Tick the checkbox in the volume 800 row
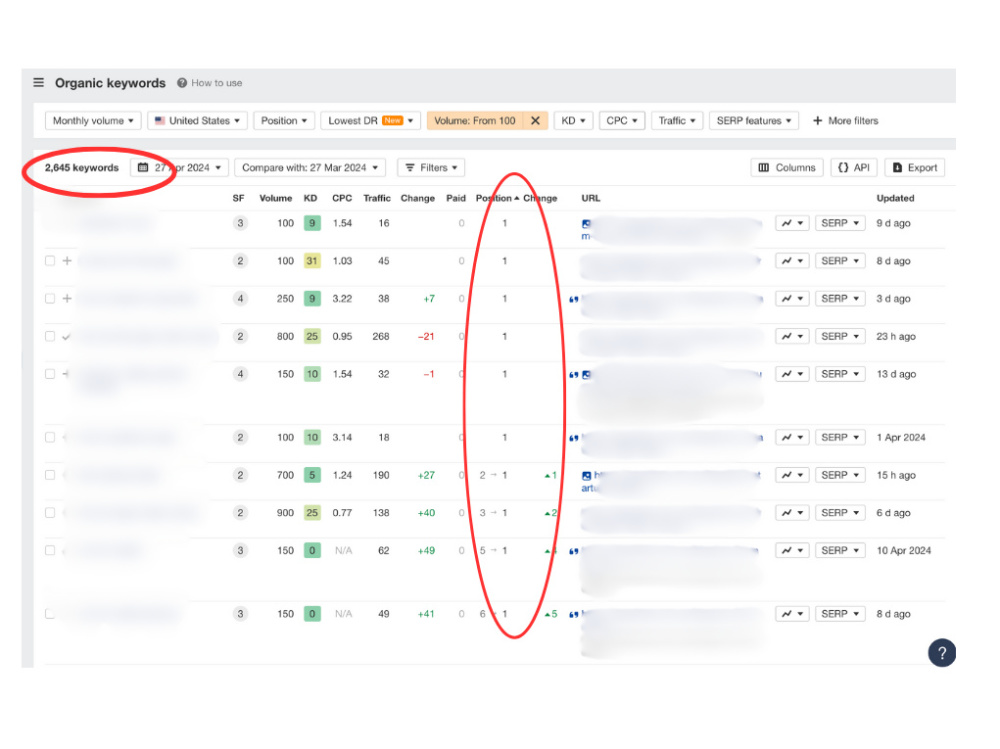 coord(50,336)
